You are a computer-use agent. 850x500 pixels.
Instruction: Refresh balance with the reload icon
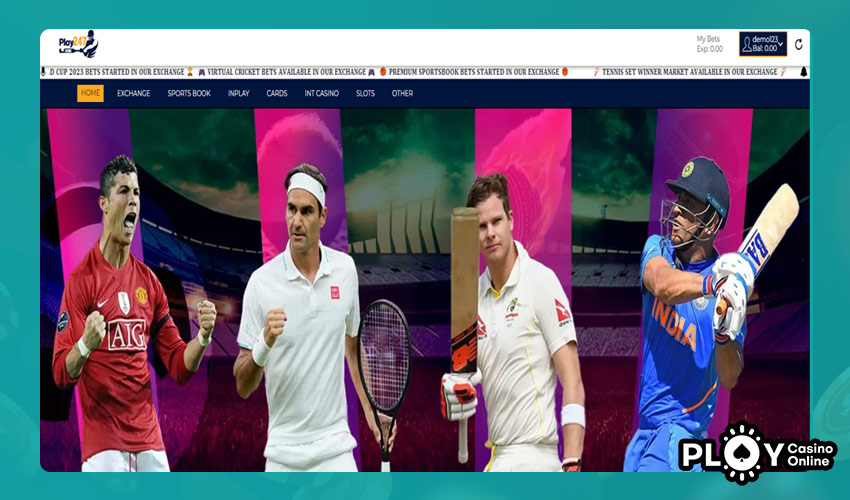coord(799,44)
